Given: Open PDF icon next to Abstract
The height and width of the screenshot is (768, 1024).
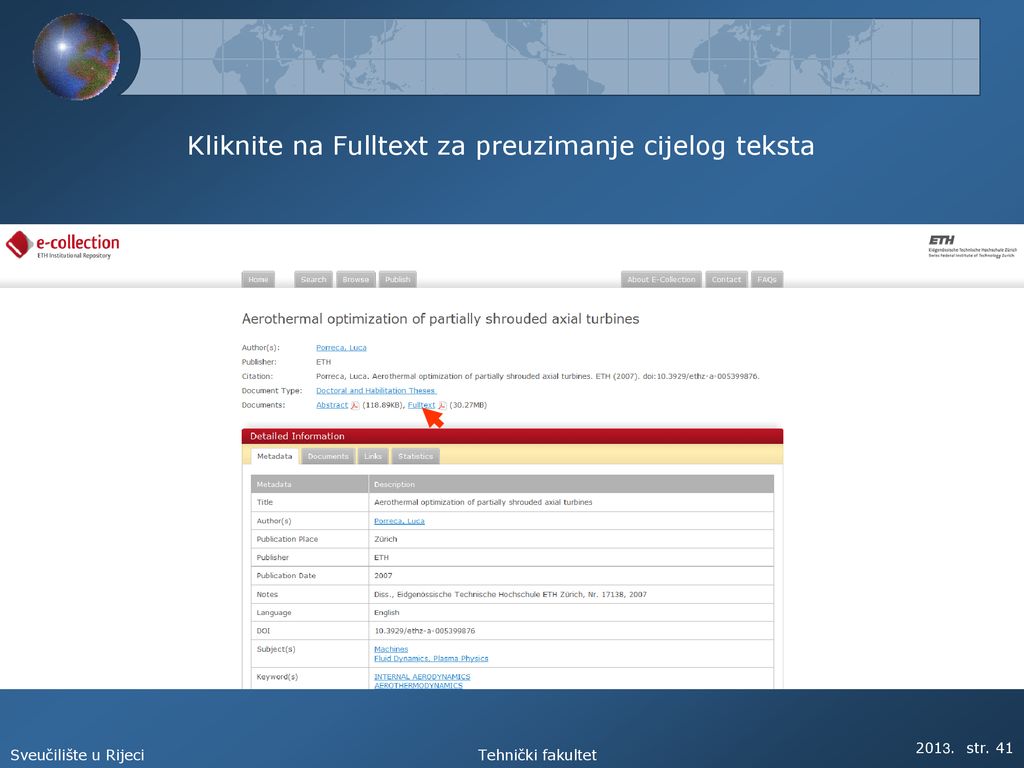Looking at the screenshot, I should (x=355, y=406).
